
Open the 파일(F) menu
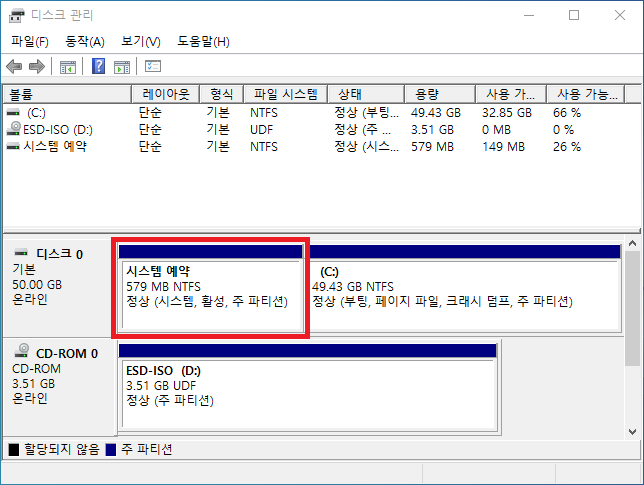coord(30,41)
